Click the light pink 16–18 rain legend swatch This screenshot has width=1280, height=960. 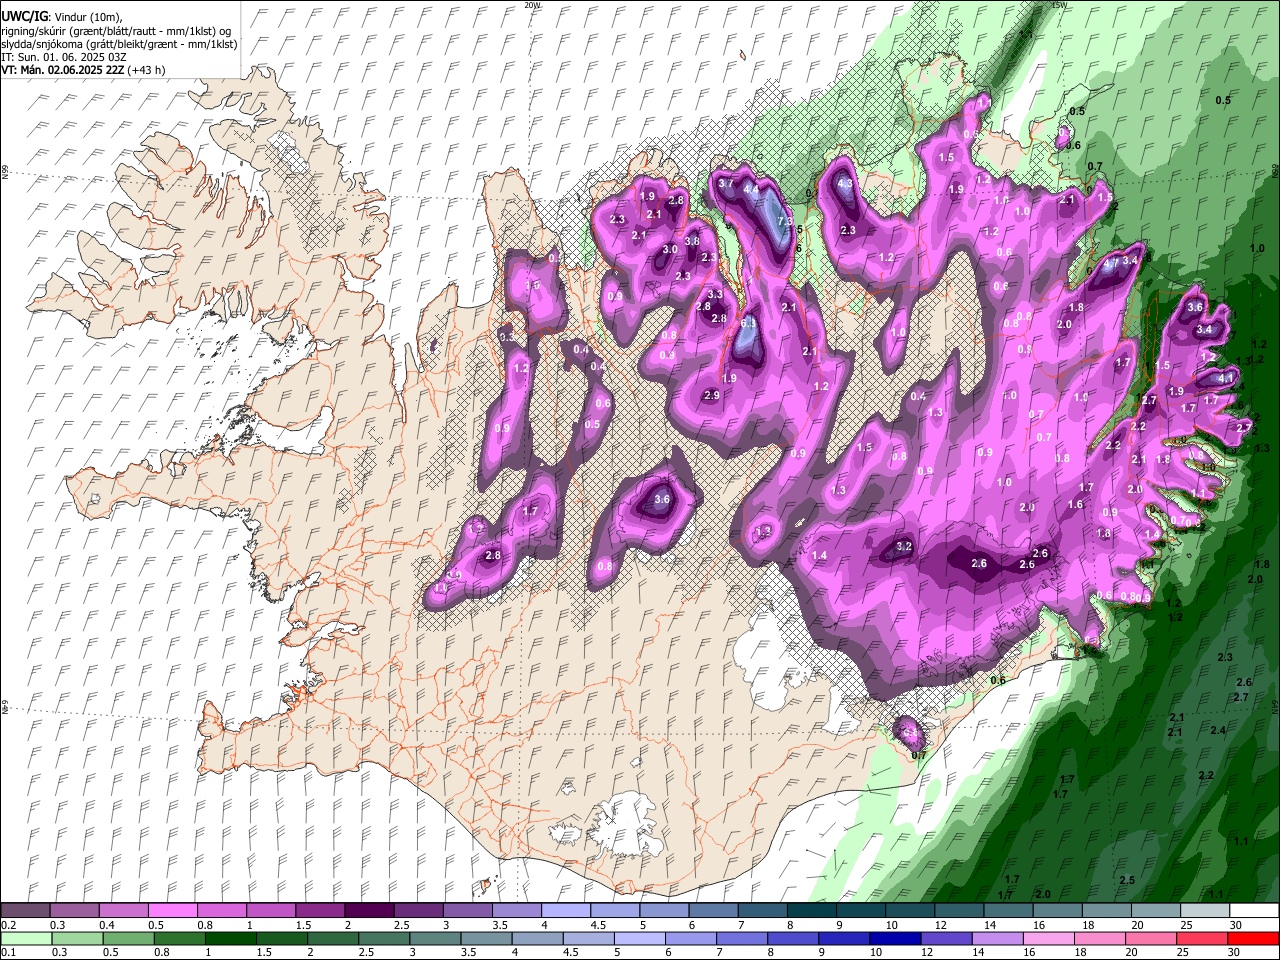(1048, 939)
